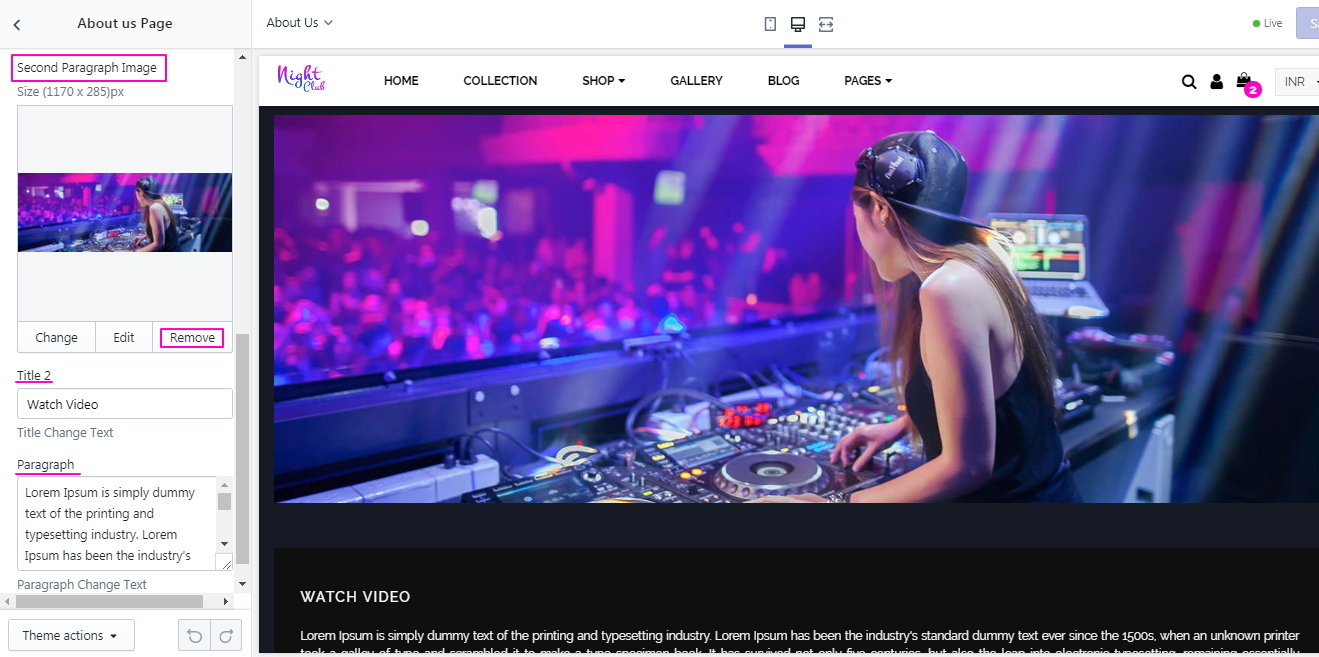Switch to fullscreen width preview icon

point(826,24)
